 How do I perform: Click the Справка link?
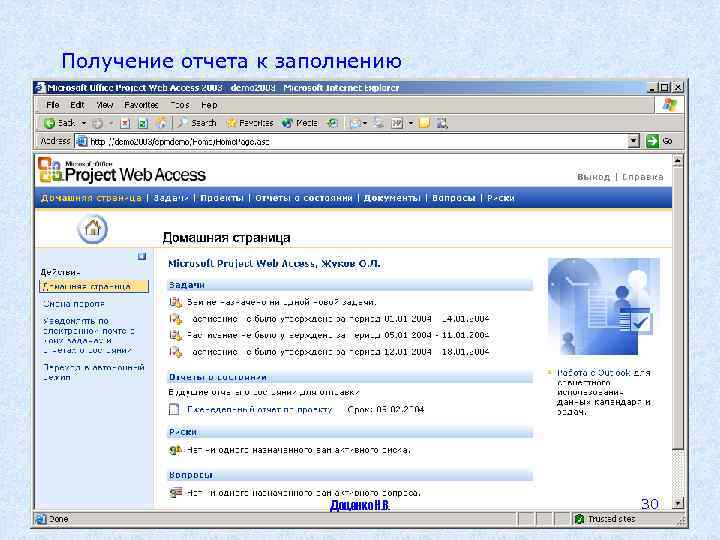click(x=642, y=177)
